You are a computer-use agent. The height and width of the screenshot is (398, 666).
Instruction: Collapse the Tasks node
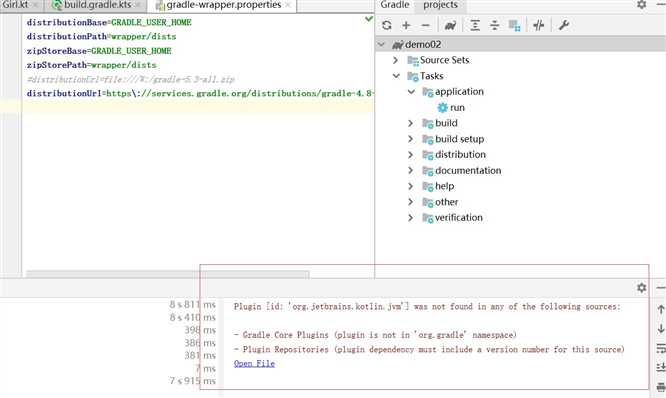[396, 76]
